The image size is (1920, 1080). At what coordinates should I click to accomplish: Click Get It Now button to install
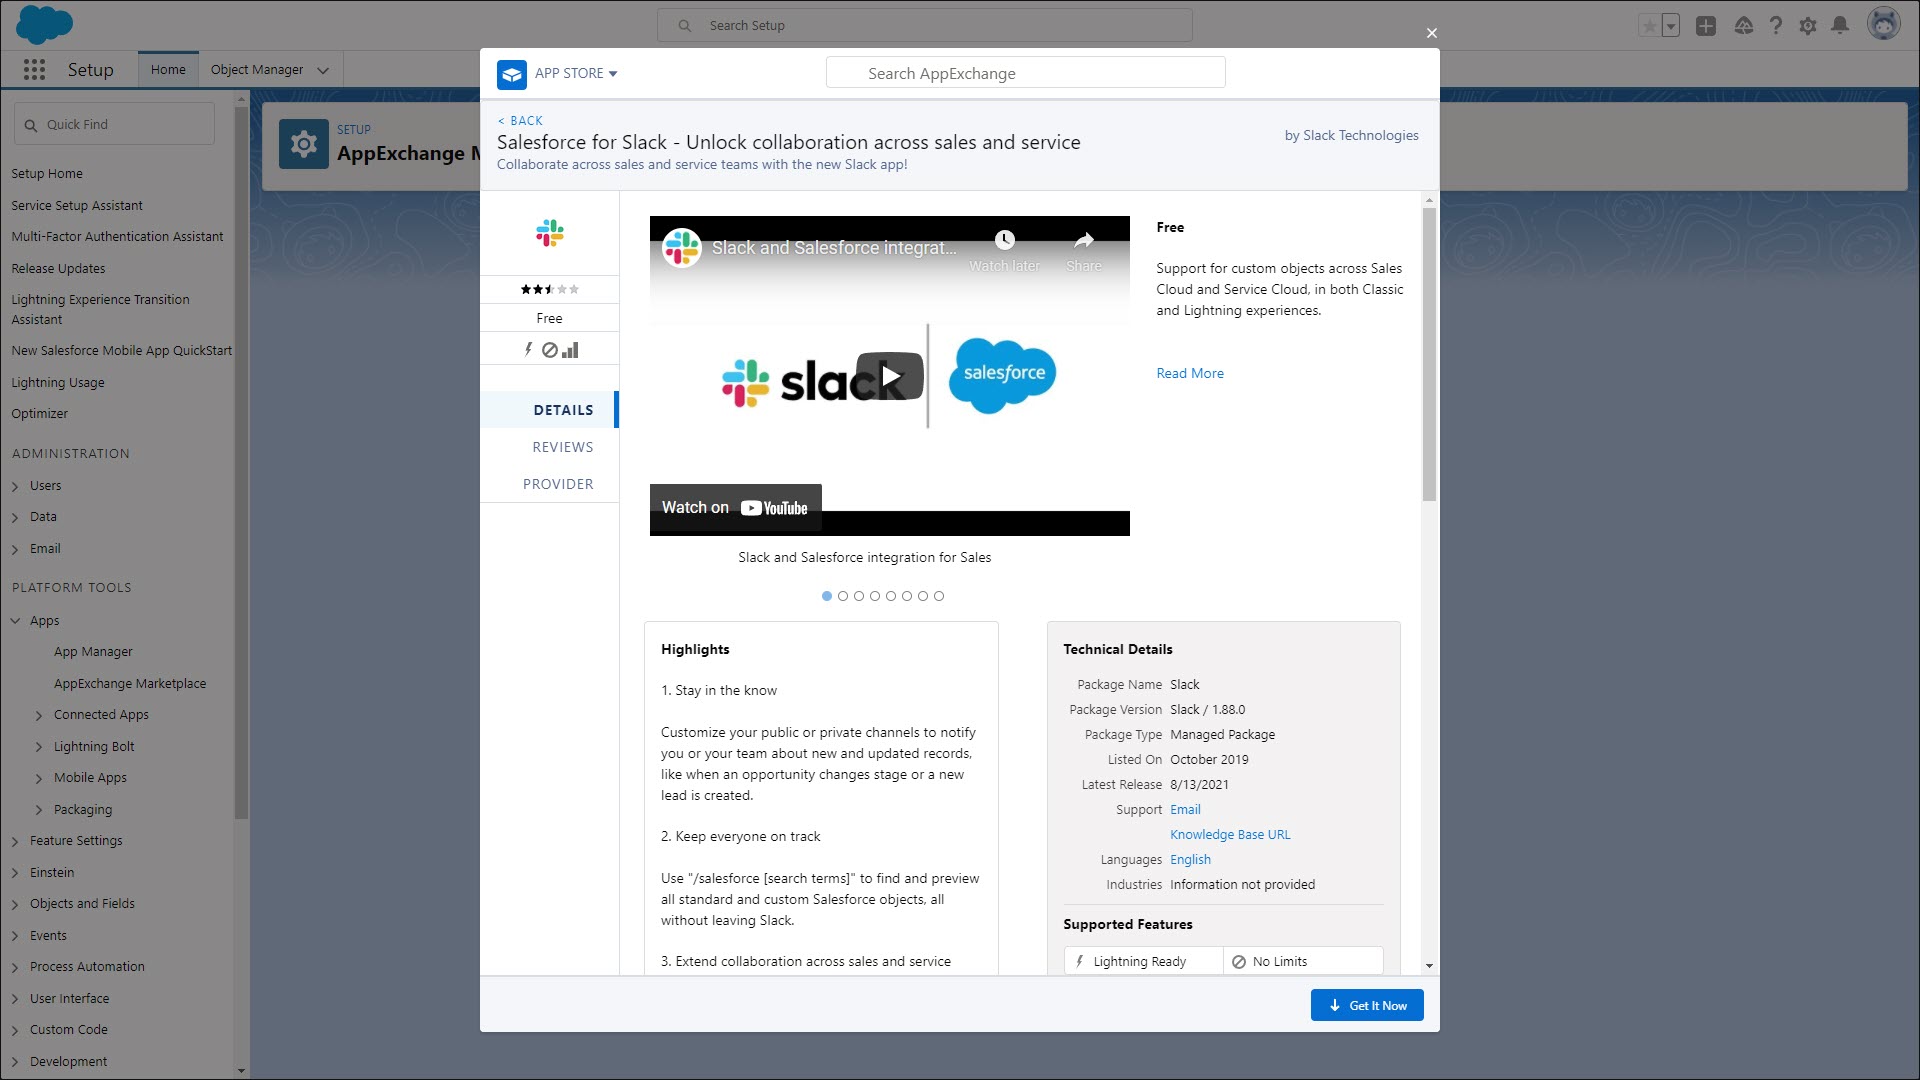1367,1005
